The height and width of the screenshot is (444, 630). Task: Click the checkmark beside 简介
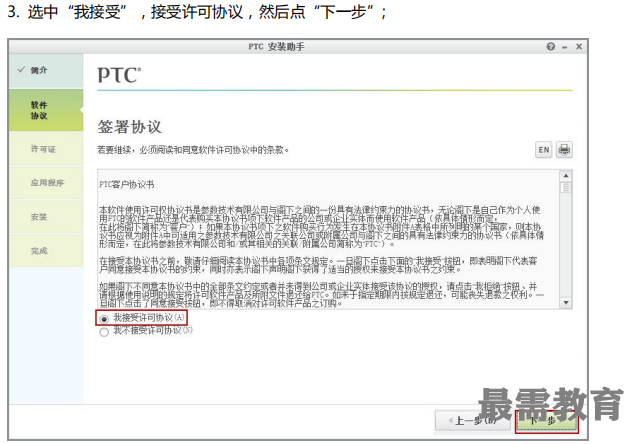(21, 70)
